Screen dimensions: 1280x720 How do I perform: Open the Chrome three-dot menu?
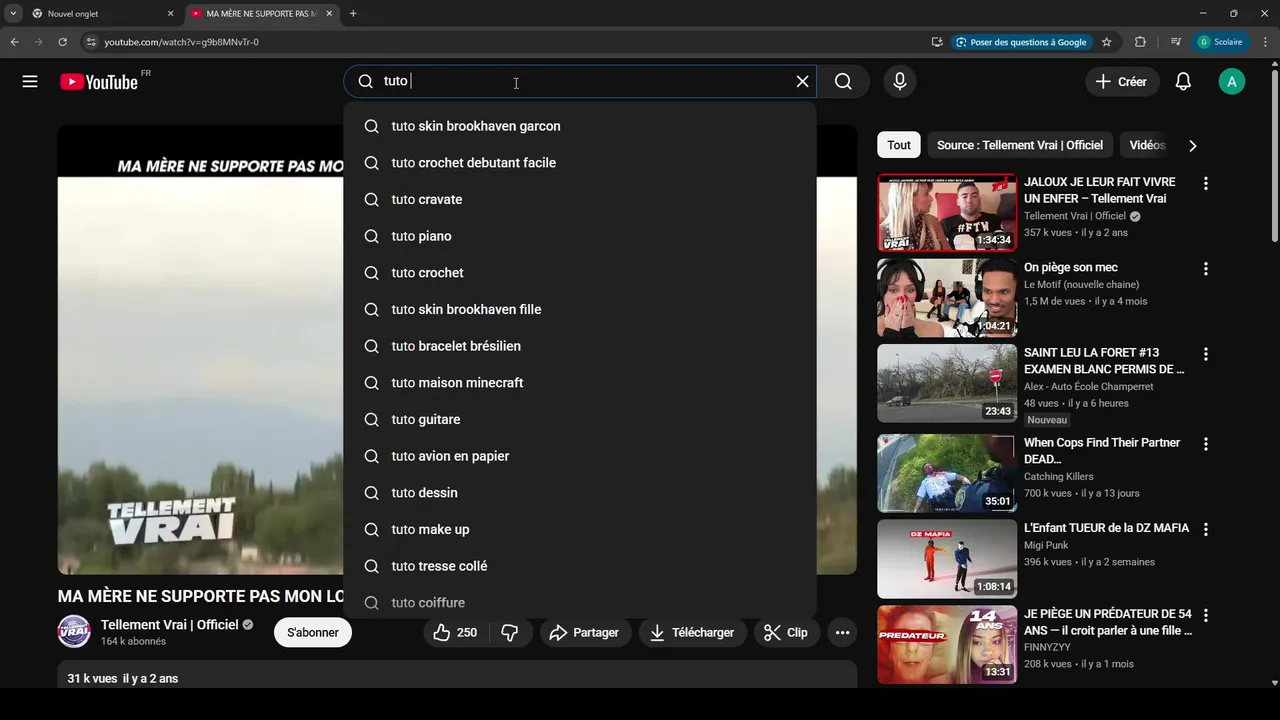coord(1265,42)
